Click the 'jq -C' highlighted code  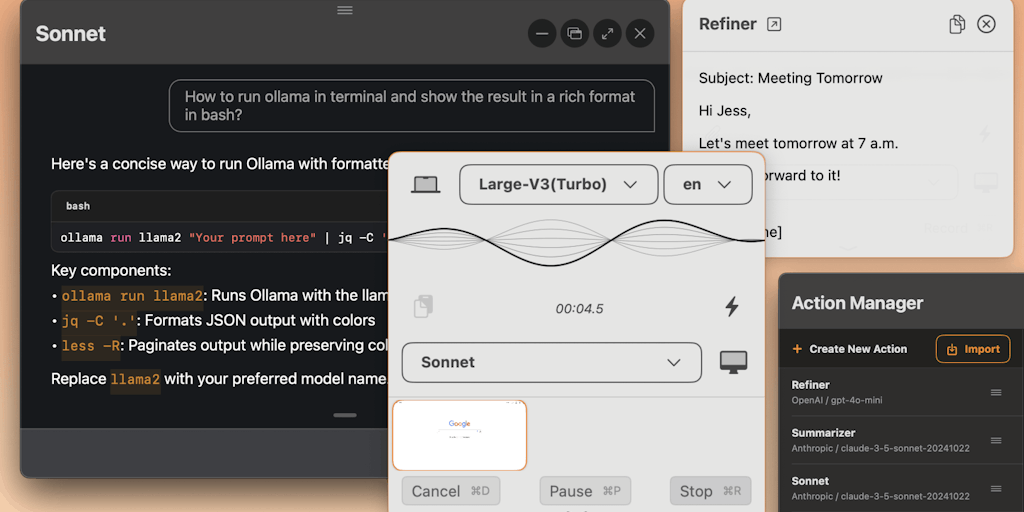pyautogui.click(x=100, y=321)
